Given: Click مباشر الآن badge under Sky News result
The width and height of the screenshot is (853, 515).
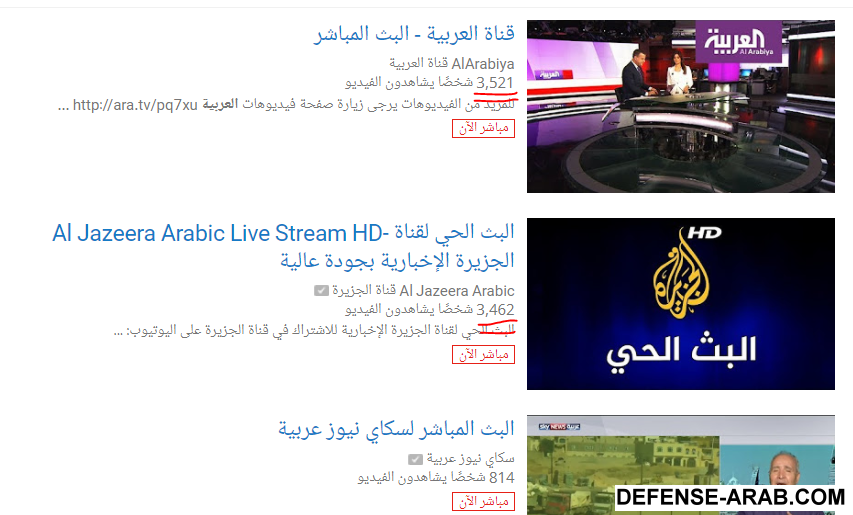Looking at the screenshot, I should click(x=483, y=501).
